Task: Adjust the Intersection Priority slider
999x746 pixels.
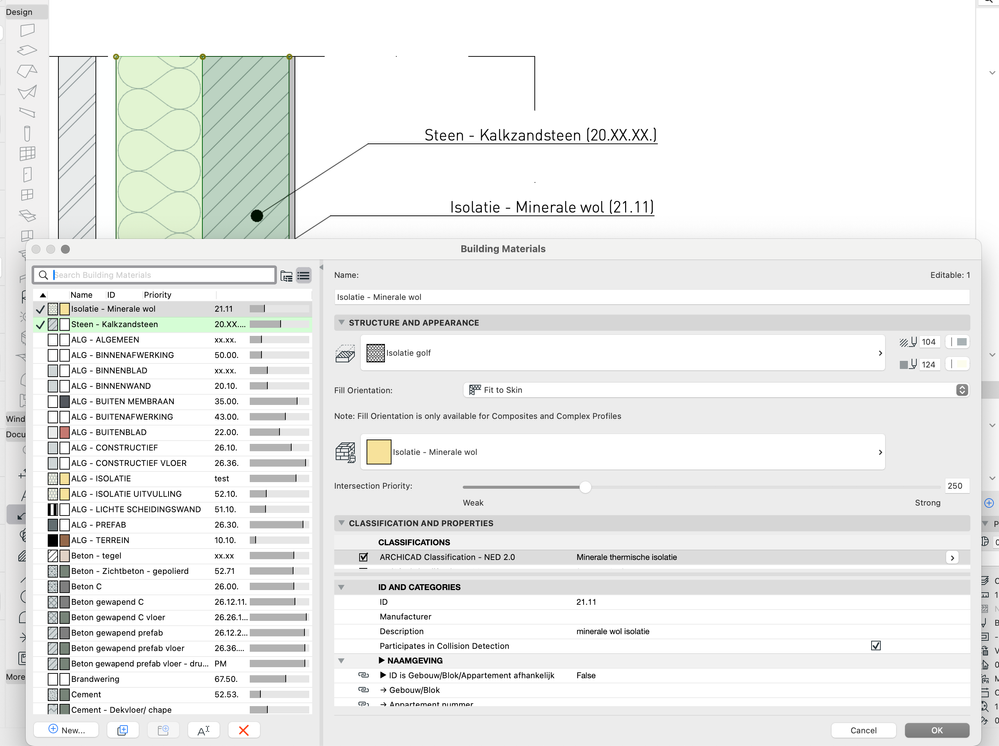Action: pyautogui.click(x=585, y=487)
